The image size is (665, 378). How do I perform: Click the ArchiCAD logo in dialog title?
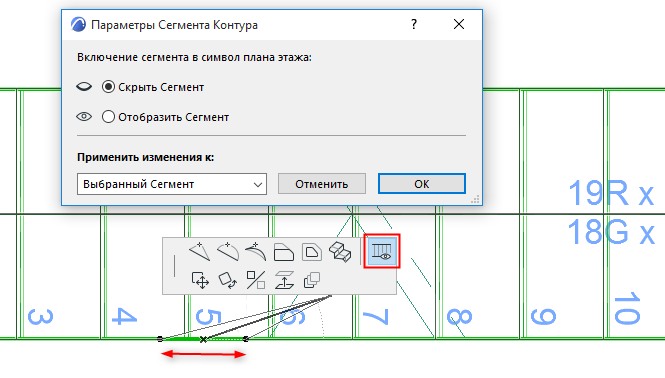pyautogui.click(x=78, y=24)
